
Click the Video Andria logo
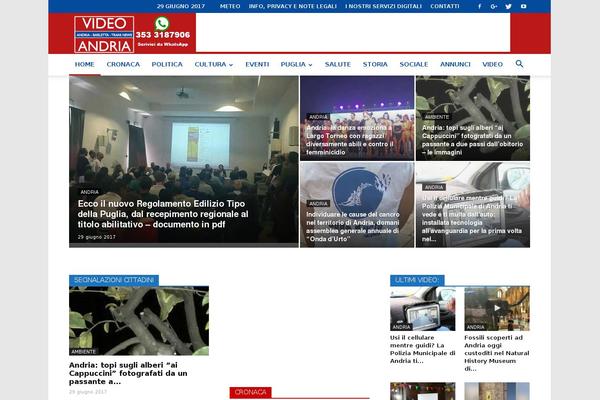click(x=104, y=34)
